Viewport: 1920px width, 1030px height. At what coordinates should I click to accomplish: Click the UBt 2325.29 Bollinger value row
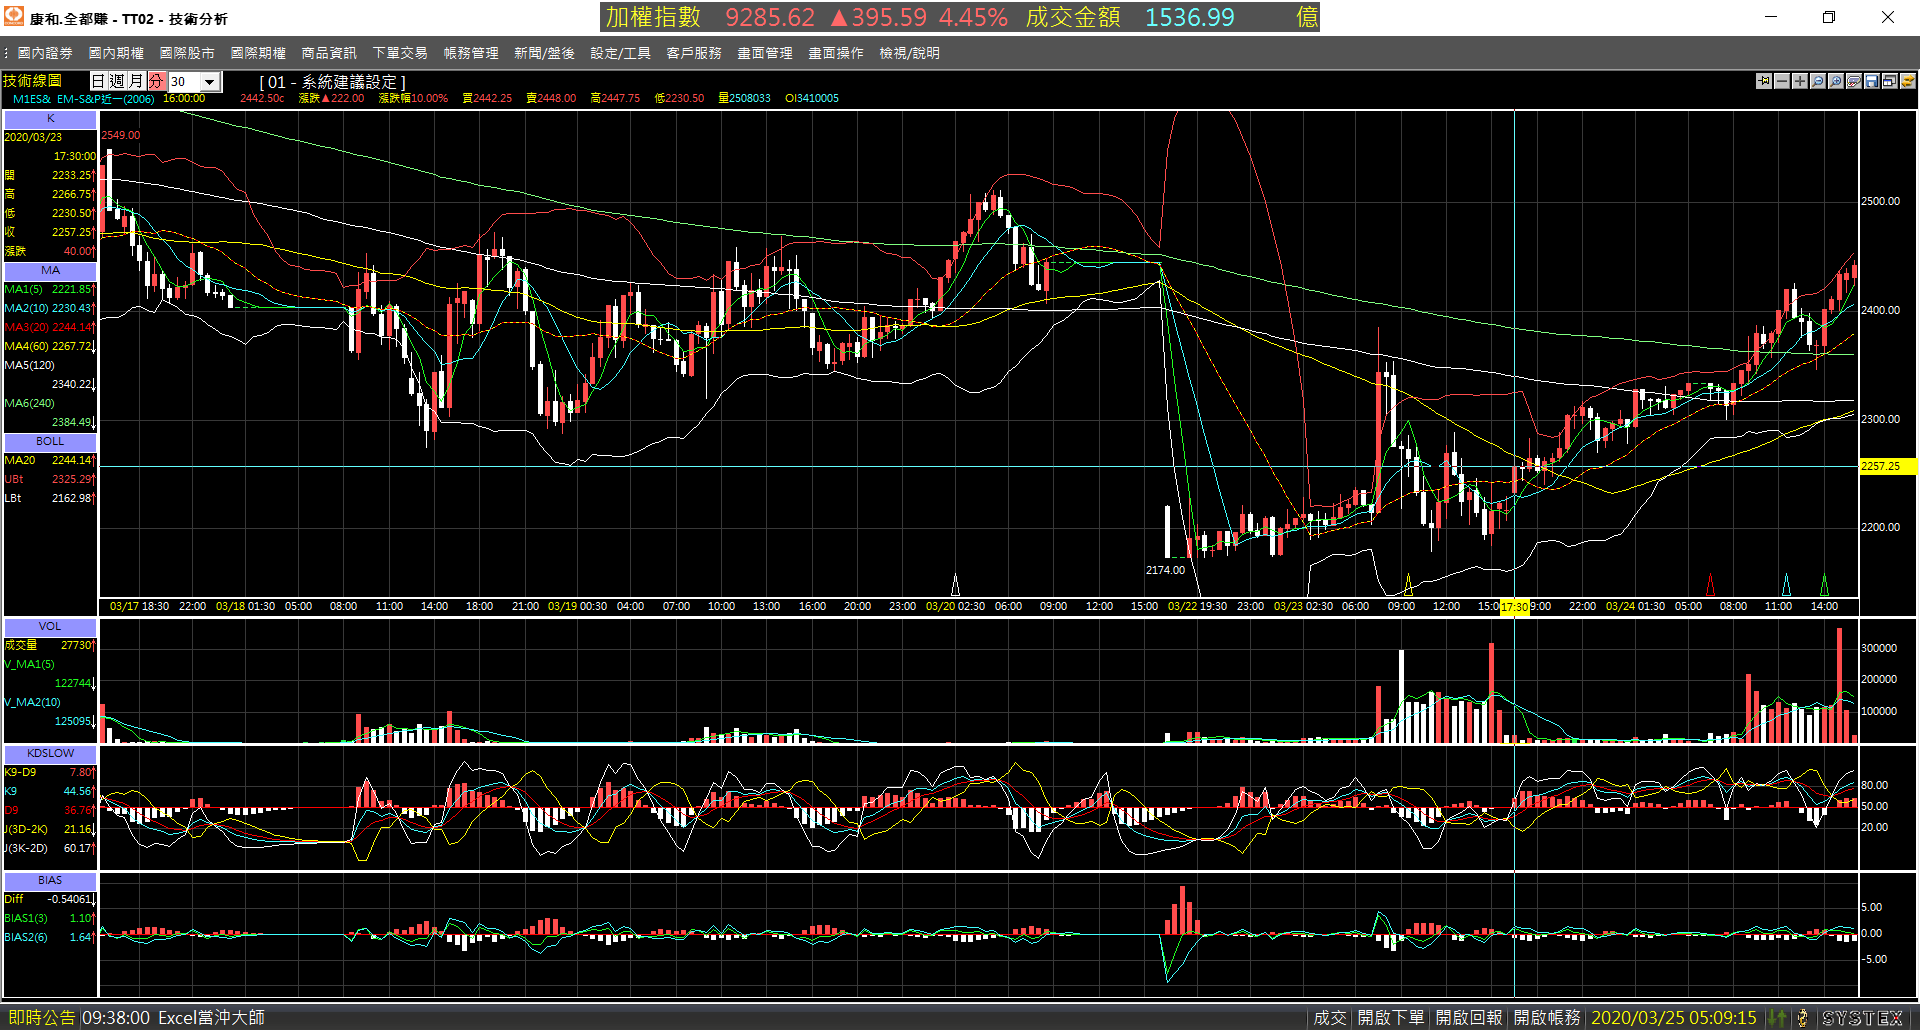pyautogui.click(x=50, y=479)
